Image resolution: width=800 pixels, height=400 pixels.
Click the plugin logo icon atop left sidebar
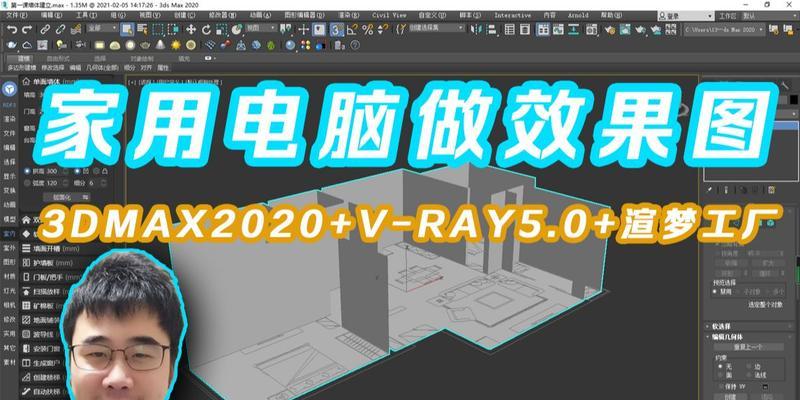pos(10,89)
